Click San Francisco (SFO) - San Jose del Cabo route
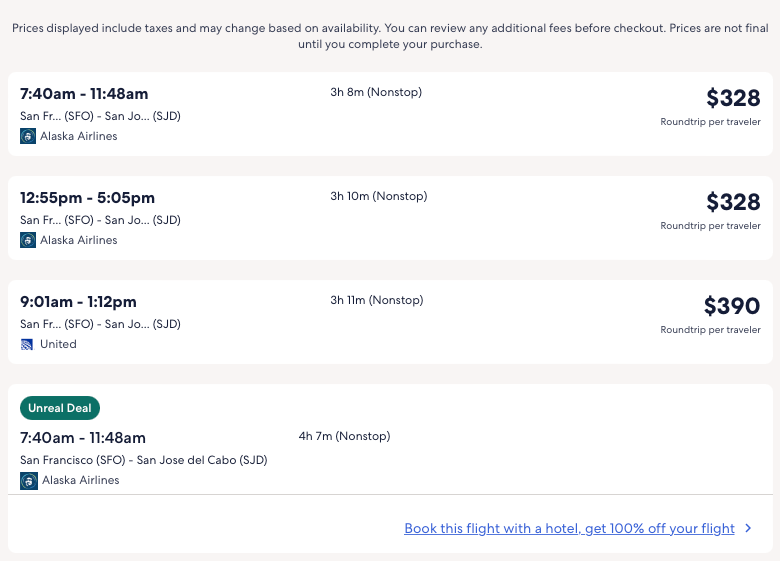 (x=143, y=460)
